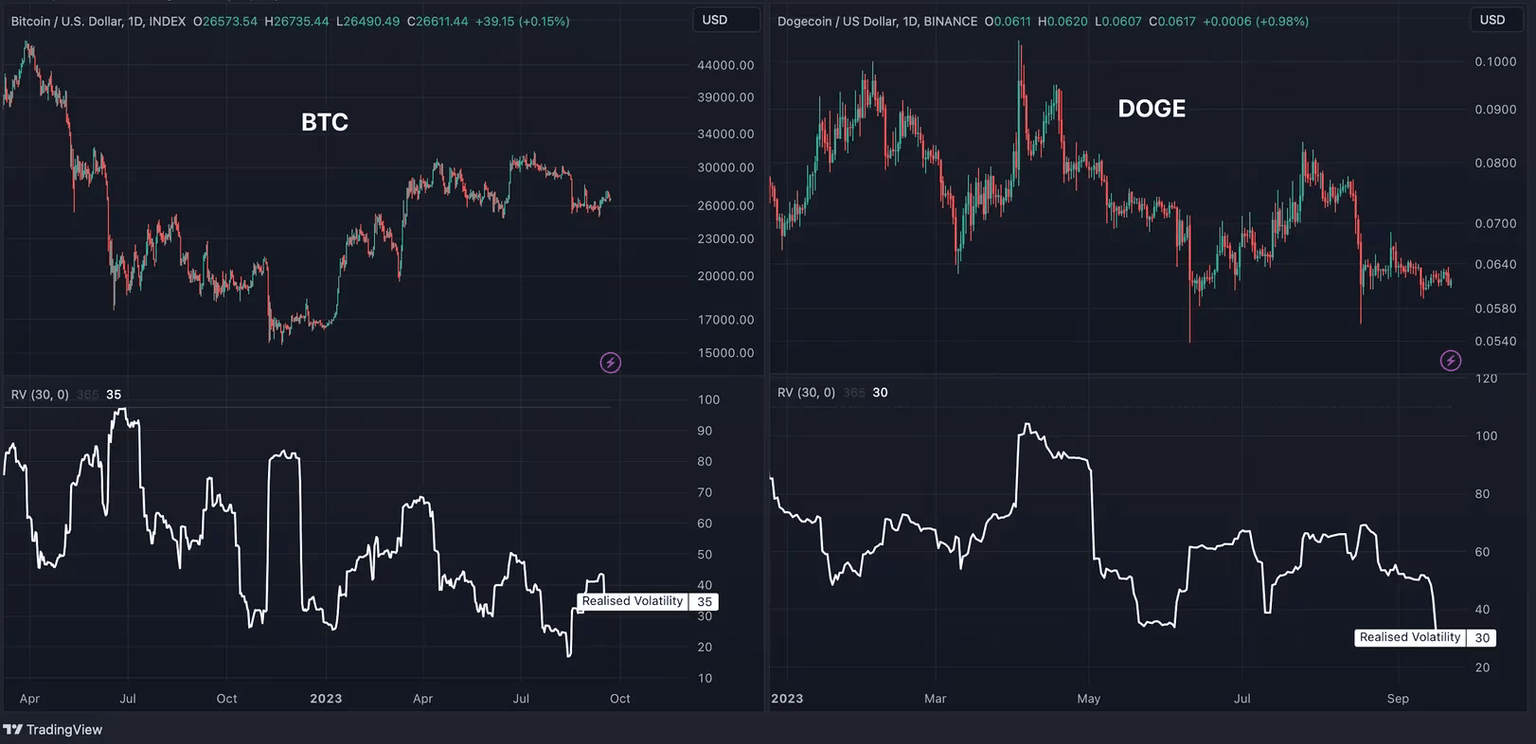Viewport: 1536px width, 744px height.
Task: Click the 30000.00 price axis label
Action: point(726,167)
